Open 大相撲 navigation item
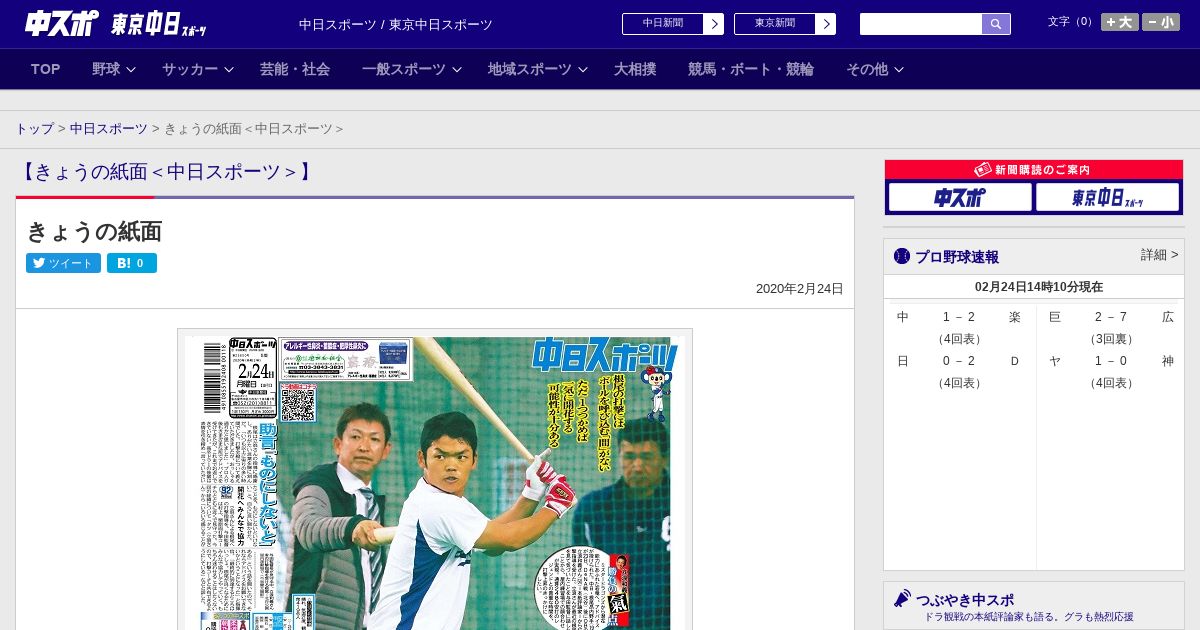 click(635, 69)
